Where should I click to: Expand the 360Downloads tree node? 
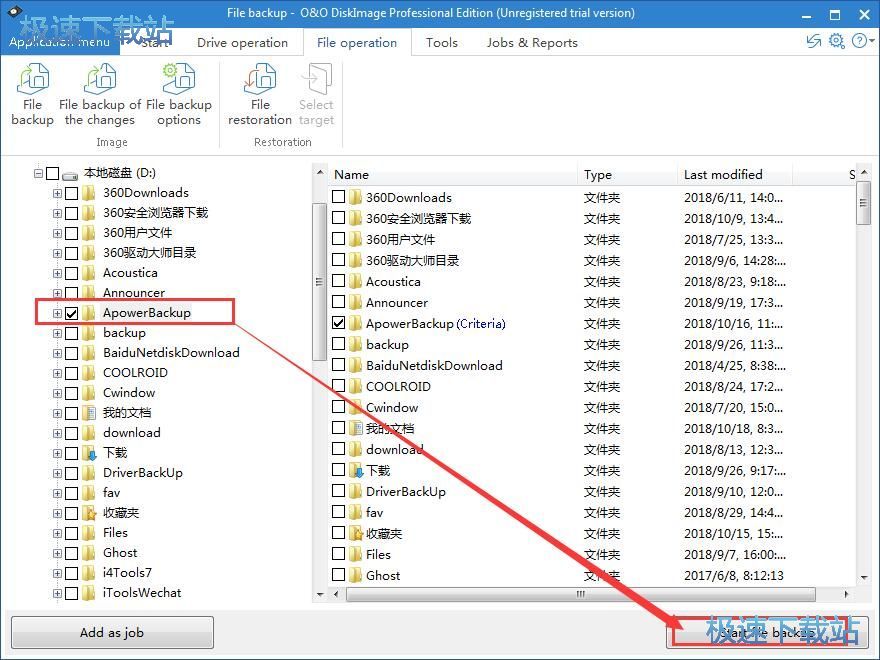tap(57, 194)
